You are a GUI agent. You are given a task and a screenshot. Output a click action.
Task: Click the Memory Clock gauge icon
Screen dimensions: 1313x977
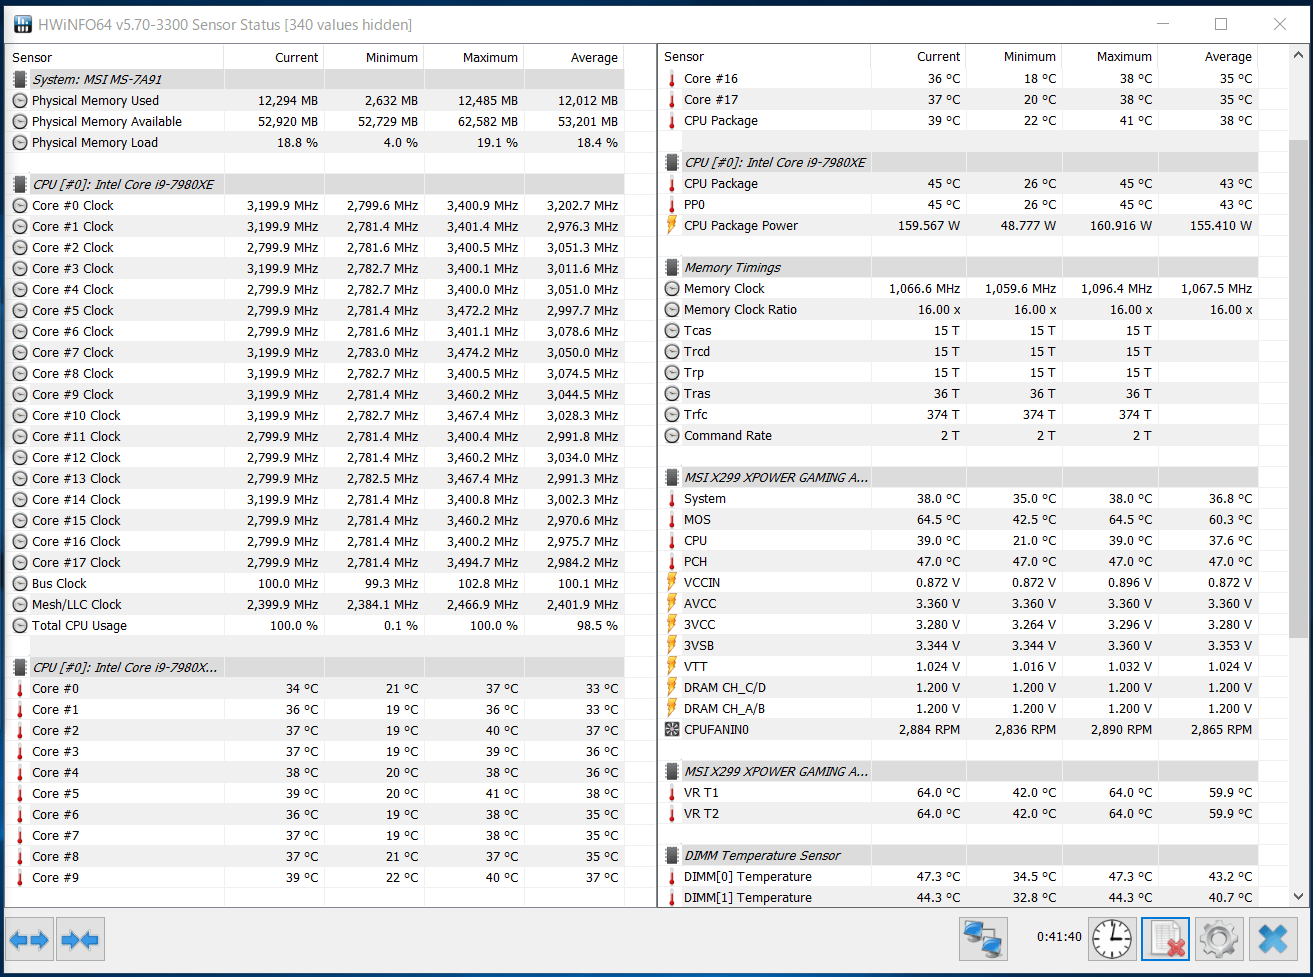coord(672,288)
